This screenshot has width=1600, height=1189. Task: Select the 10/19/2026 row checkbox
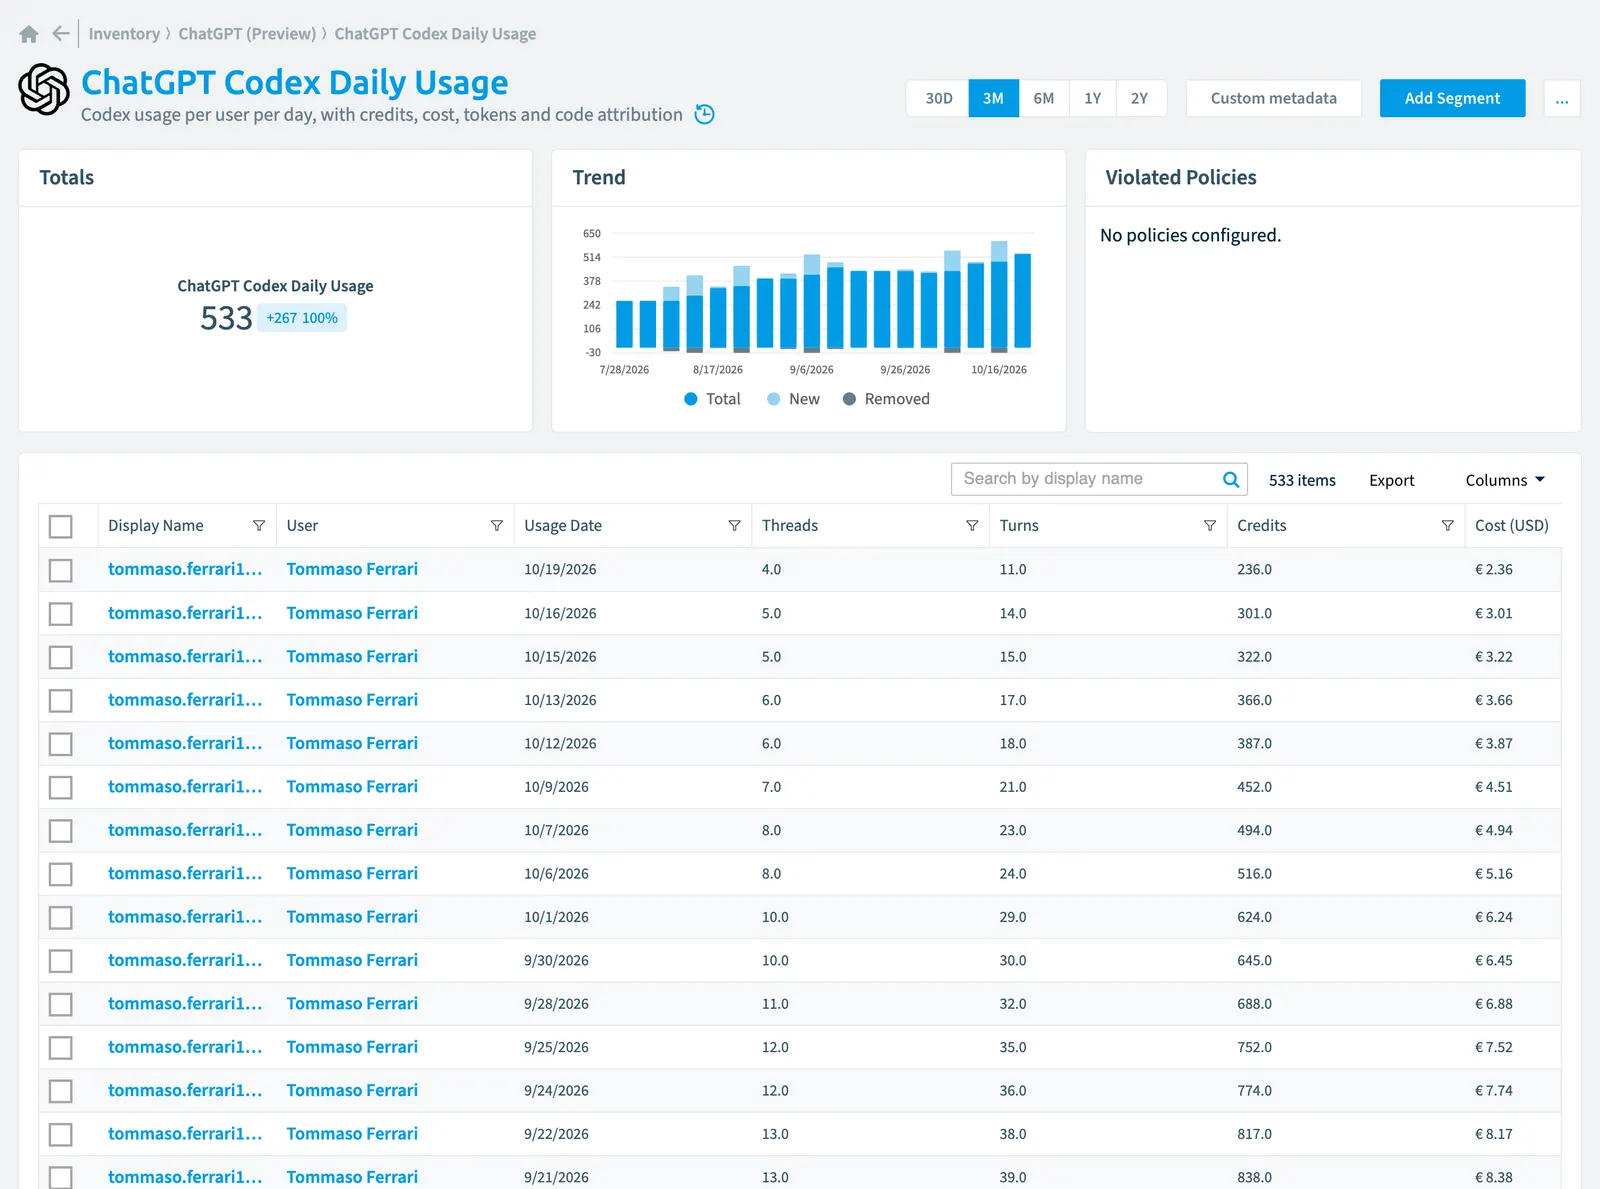(x=61, y=570)
